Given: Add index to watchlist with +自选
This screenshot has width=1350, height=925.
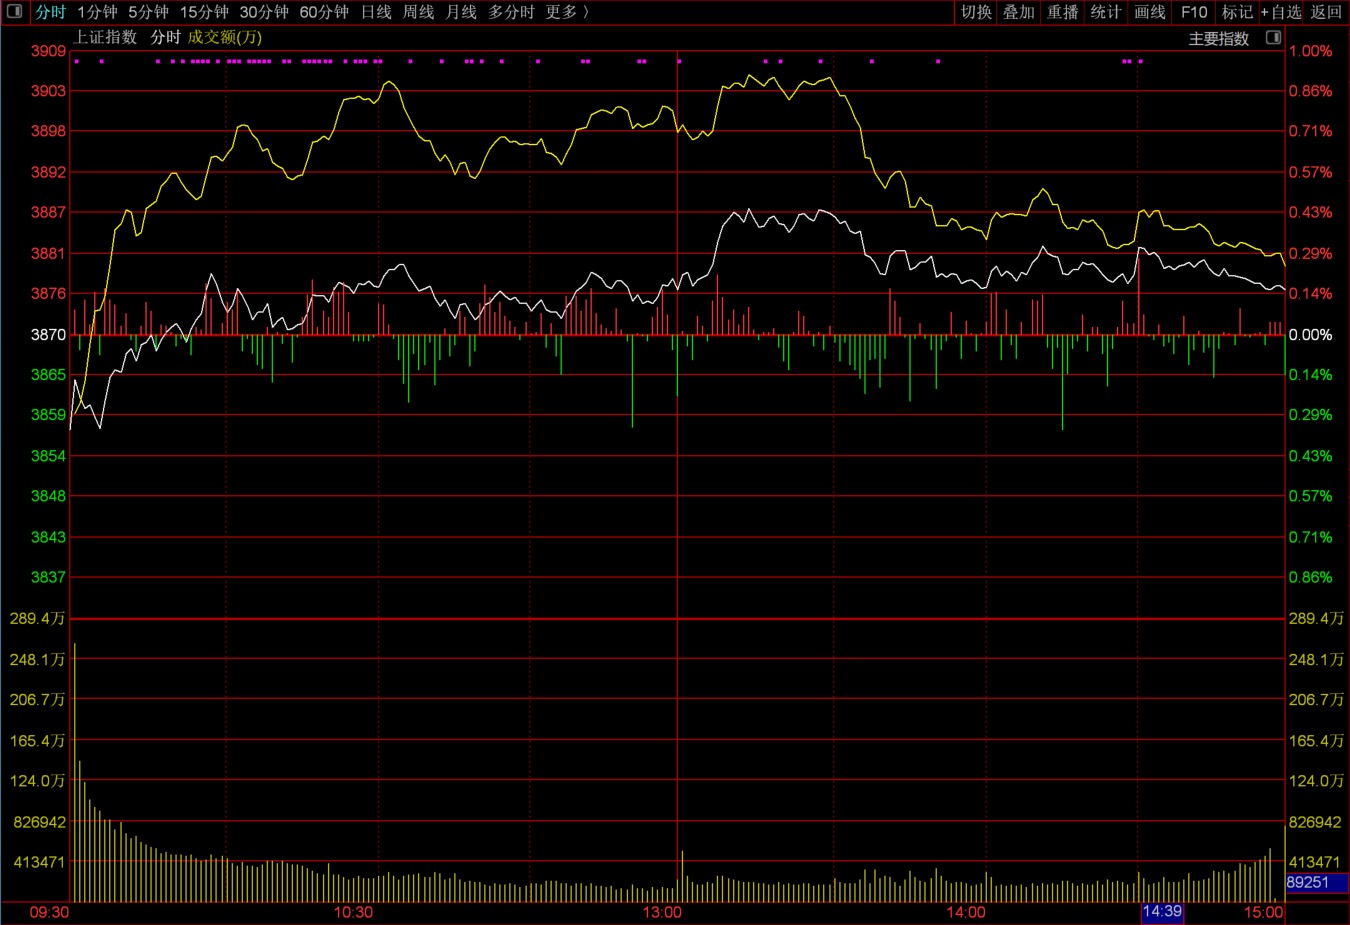Looking at the screenshot, I should click(x=1281, y=12).
